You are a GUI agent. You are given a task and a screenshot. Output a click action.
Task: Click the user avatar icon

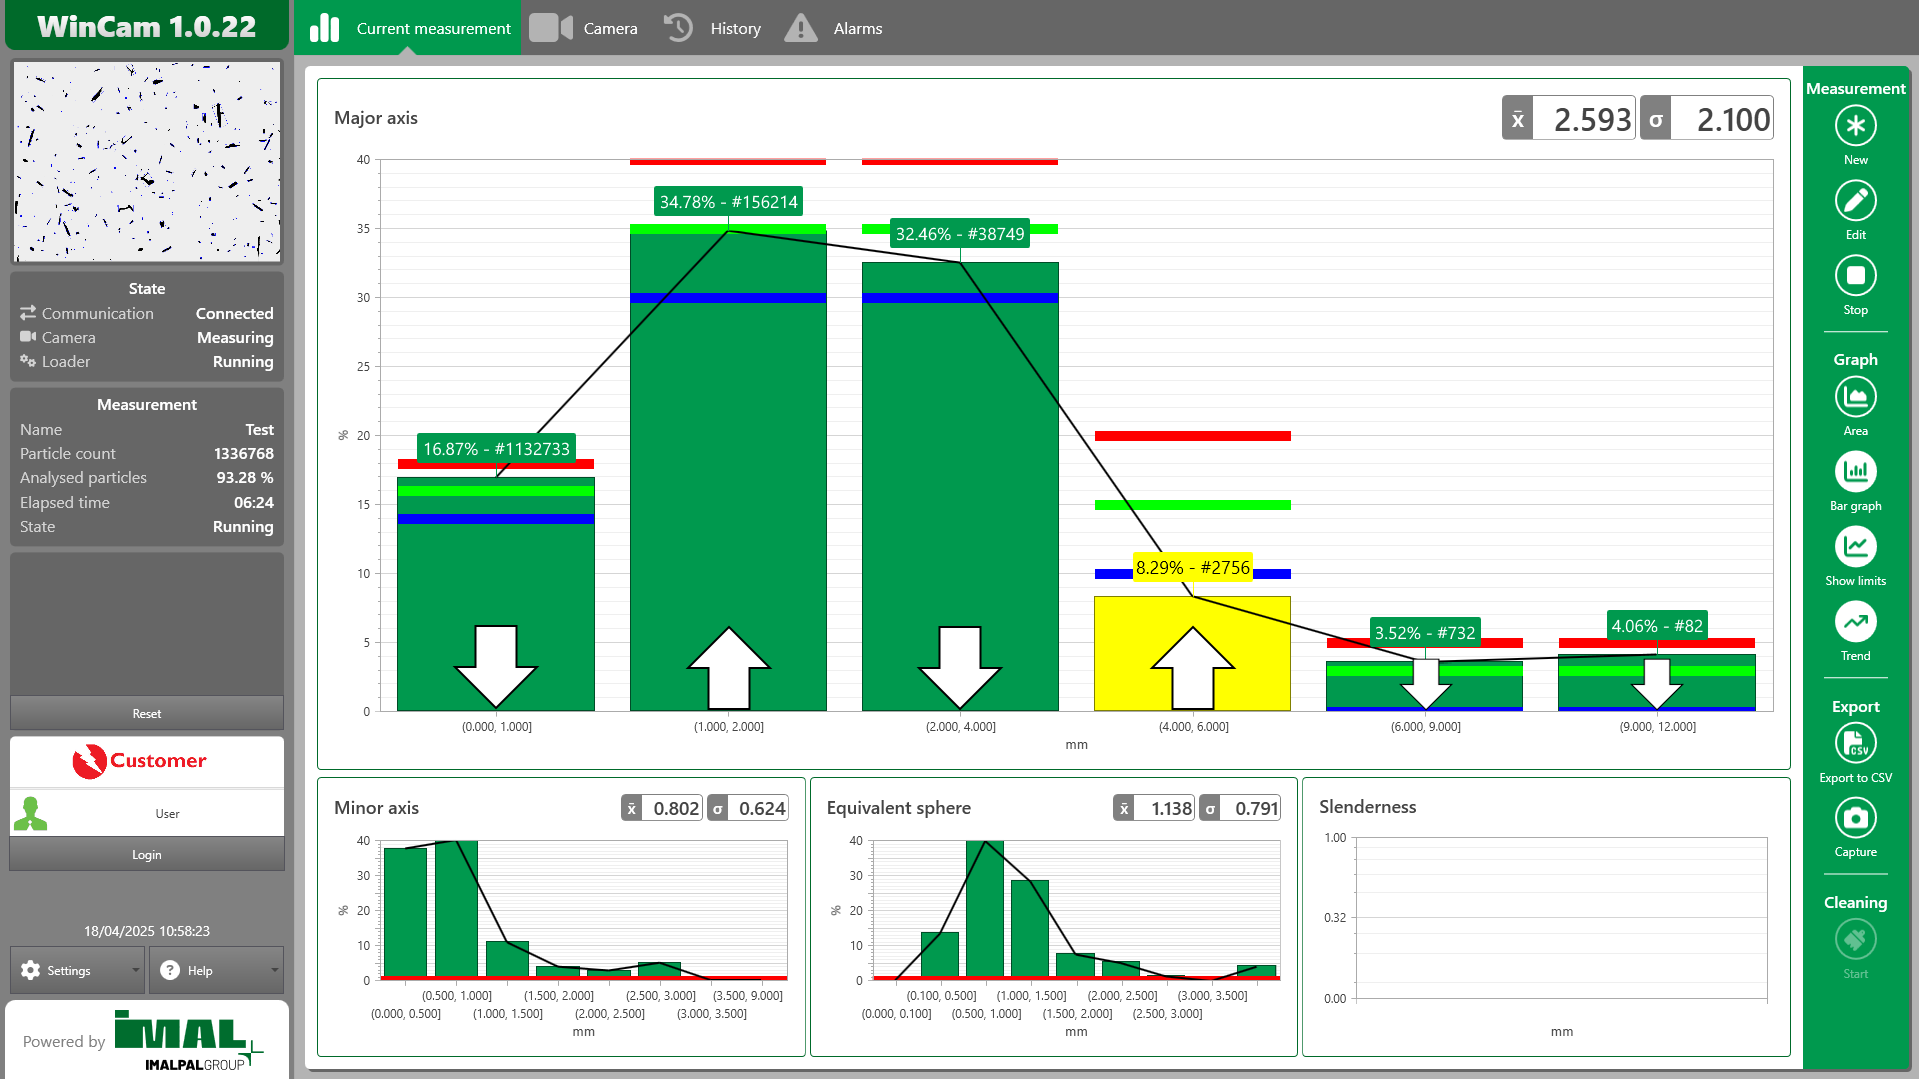(31, 814)
